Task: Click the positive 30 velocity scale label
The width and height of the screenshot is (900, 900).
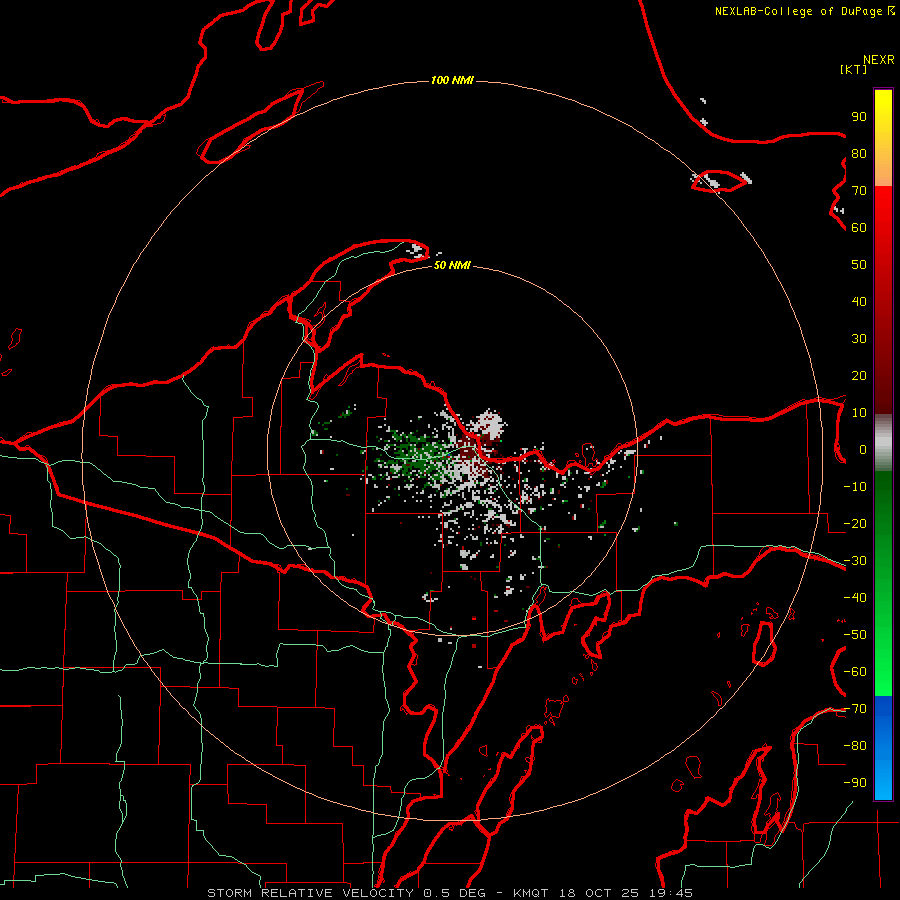Action: click(859, 339)
